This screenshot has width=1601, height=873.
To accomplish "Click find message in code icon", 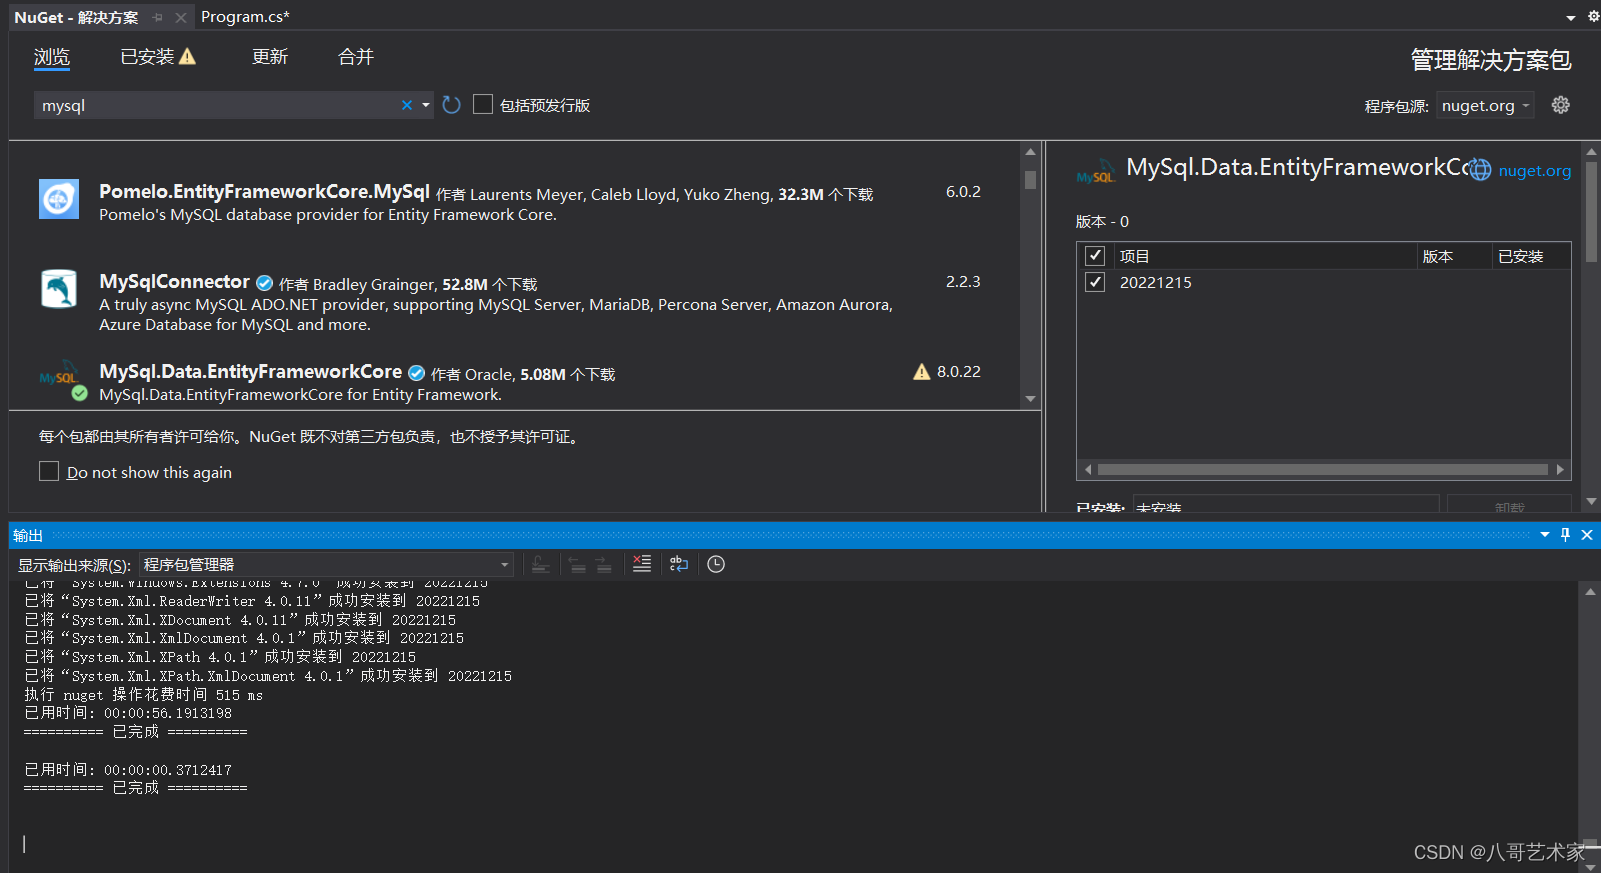I will (540, 564).
